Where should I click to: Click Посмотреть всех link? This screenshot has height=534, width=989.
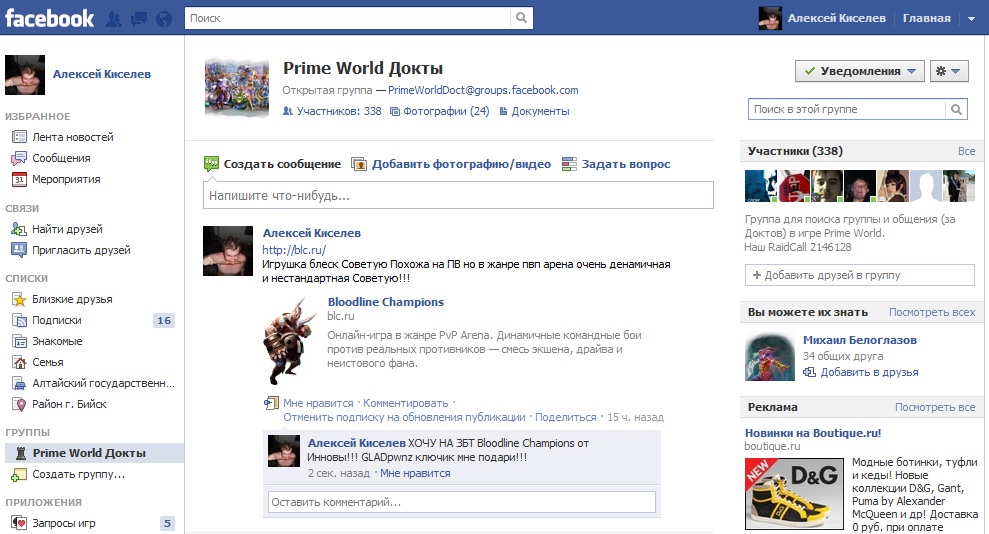(x=932, y=312)
